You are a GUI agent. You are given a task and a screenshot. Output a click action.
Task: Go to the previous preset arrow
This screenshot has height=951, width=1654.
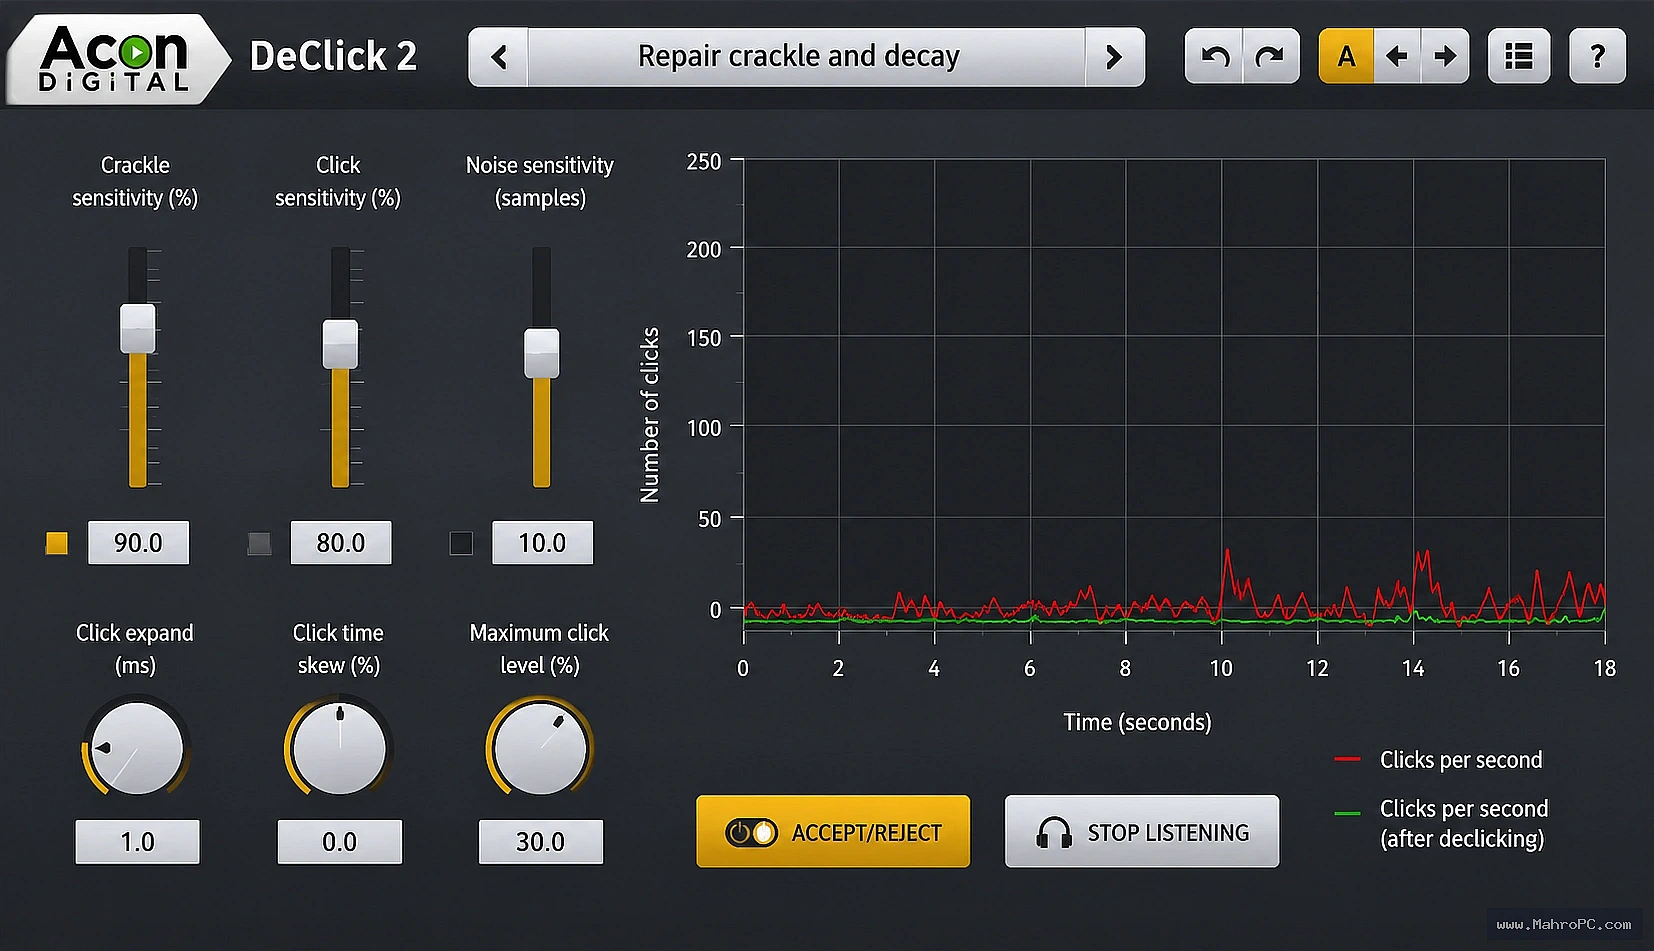[x=499, y=57]
